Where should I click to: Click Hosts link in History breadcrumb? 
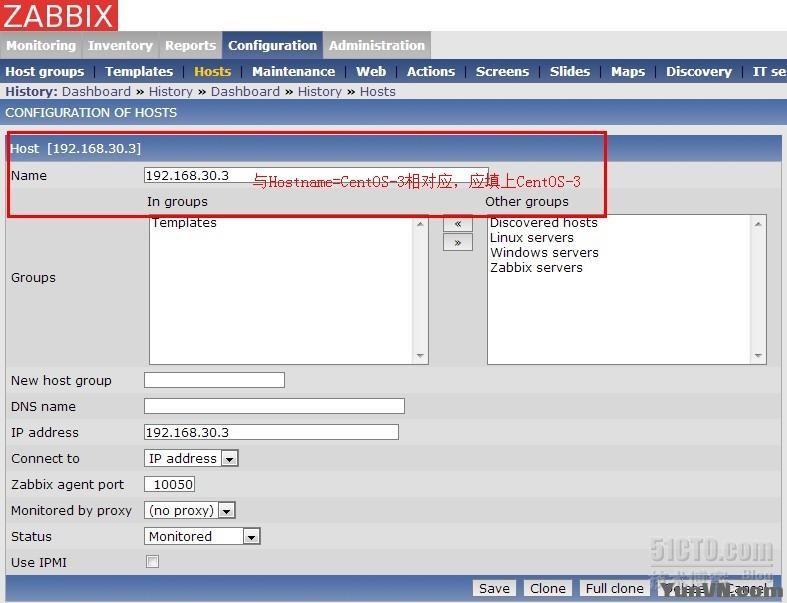coord(377,91)
